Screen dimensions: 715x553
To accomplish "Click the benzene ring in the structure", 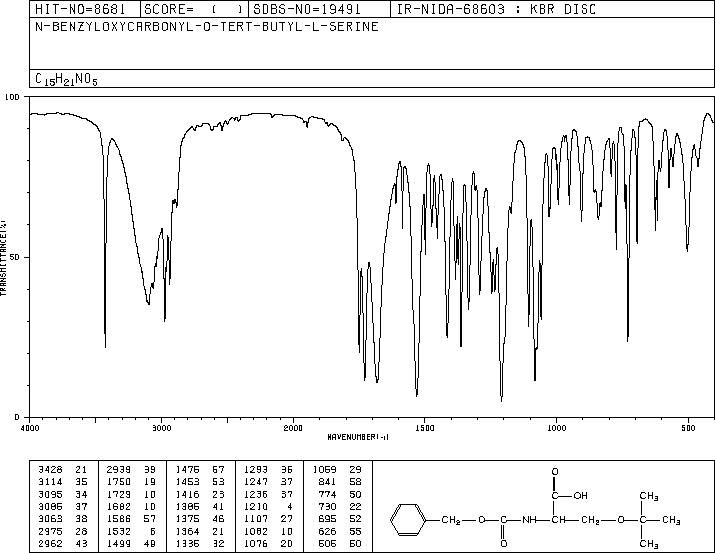I will 408,519.
